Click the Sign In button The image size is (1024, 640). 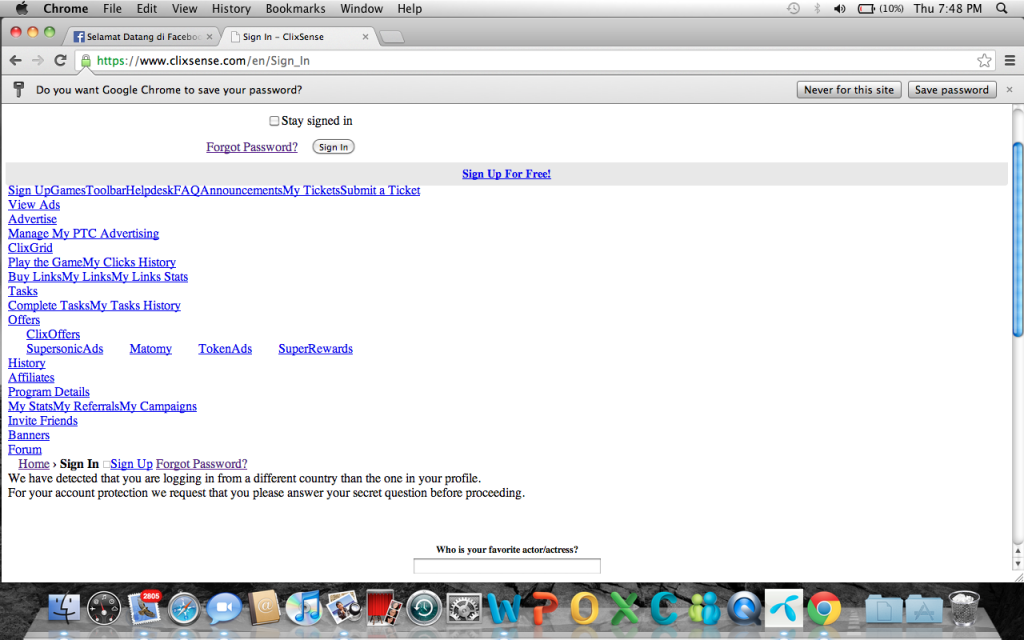click(x=333, y=147)
